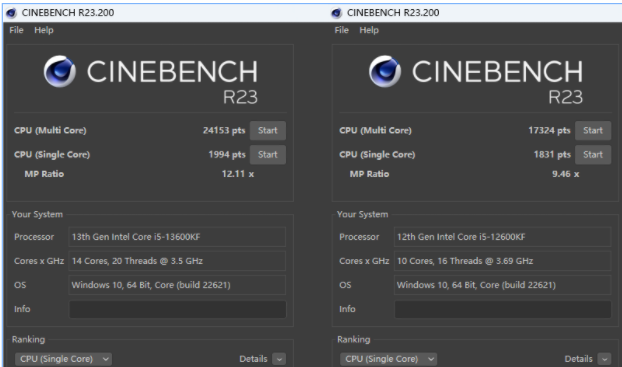Screen dimensions: 622x367
Task: Expand the Details arrow in left window
Action: [279, 359]
